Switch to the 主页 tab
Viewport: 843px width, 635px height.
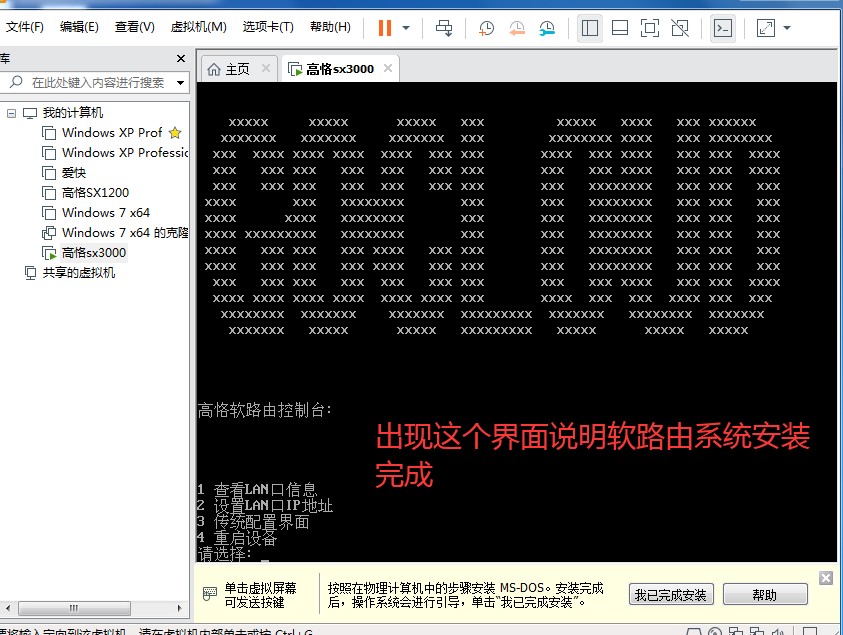[237, 69]
